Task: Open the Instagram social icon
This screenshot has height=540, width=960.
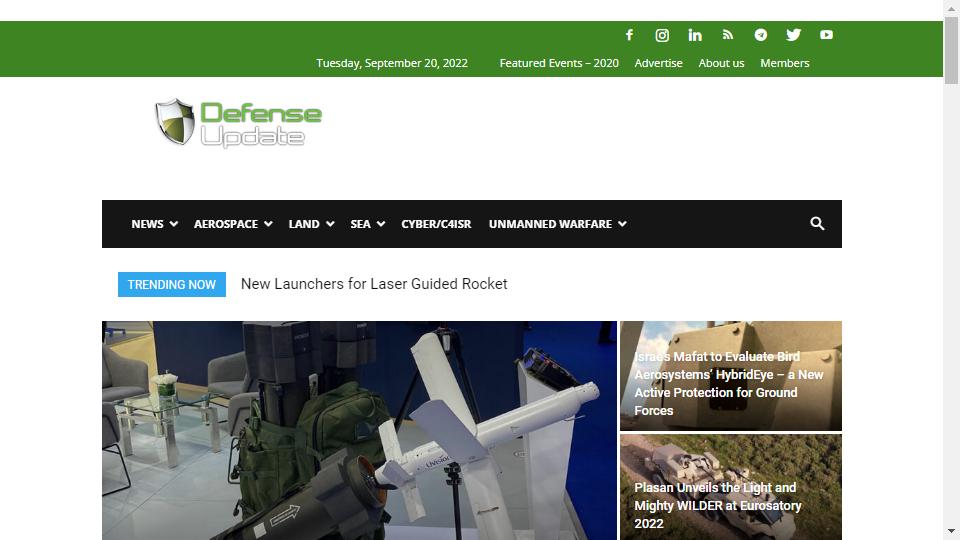Action: pos(662,35)
